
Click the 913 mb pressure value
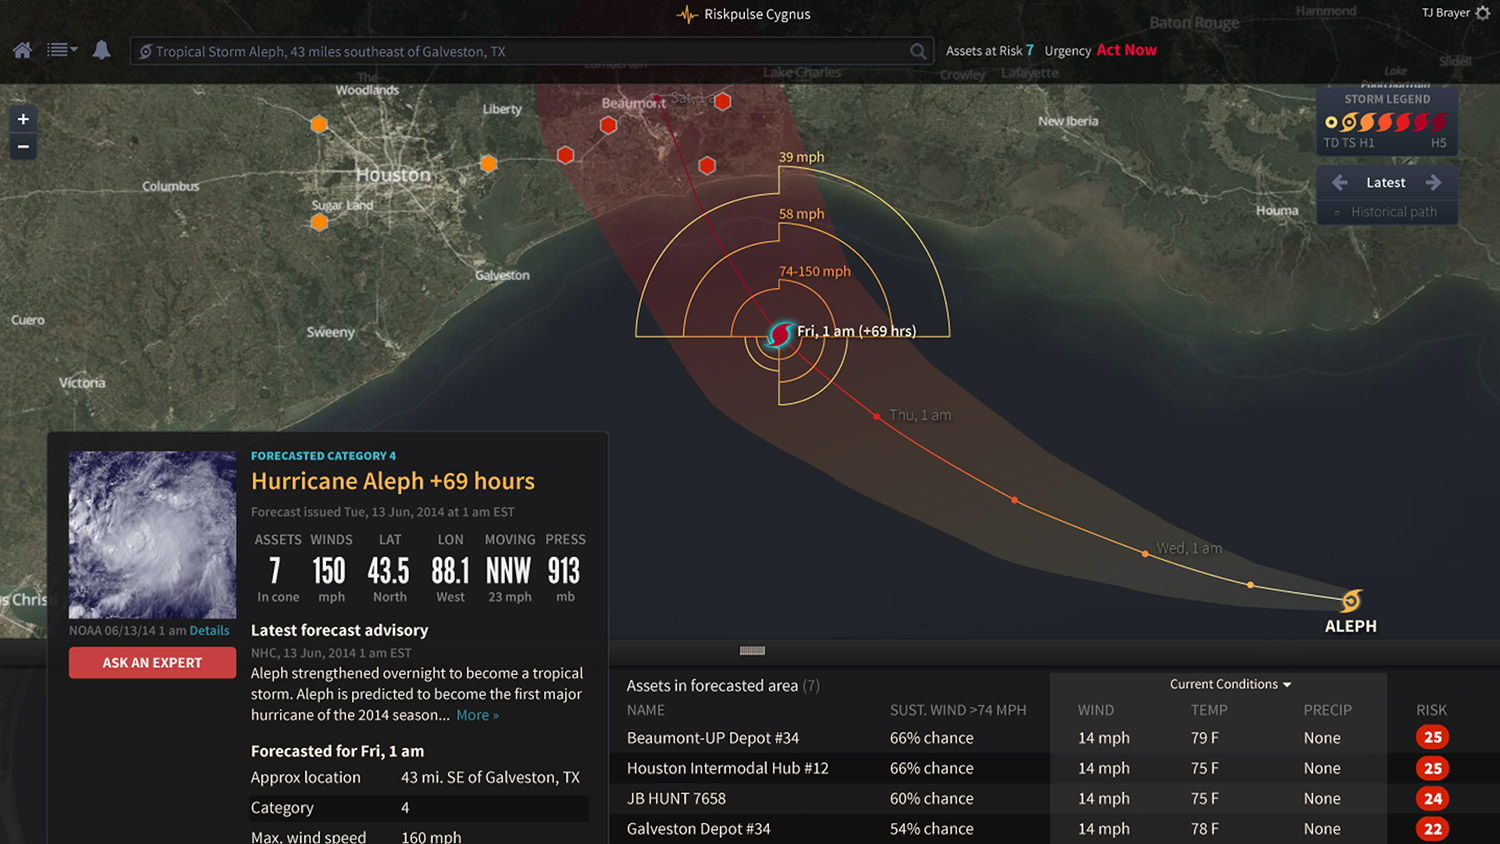click(564, 571)
